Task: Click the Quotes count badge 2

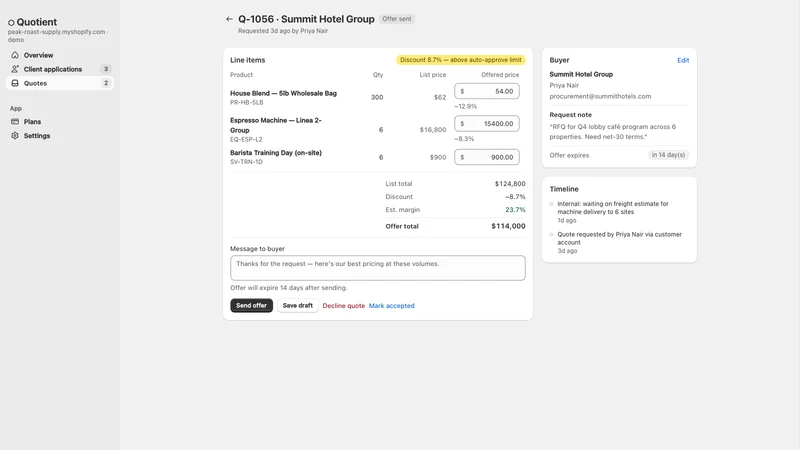Action: click(x=106, y=83)
